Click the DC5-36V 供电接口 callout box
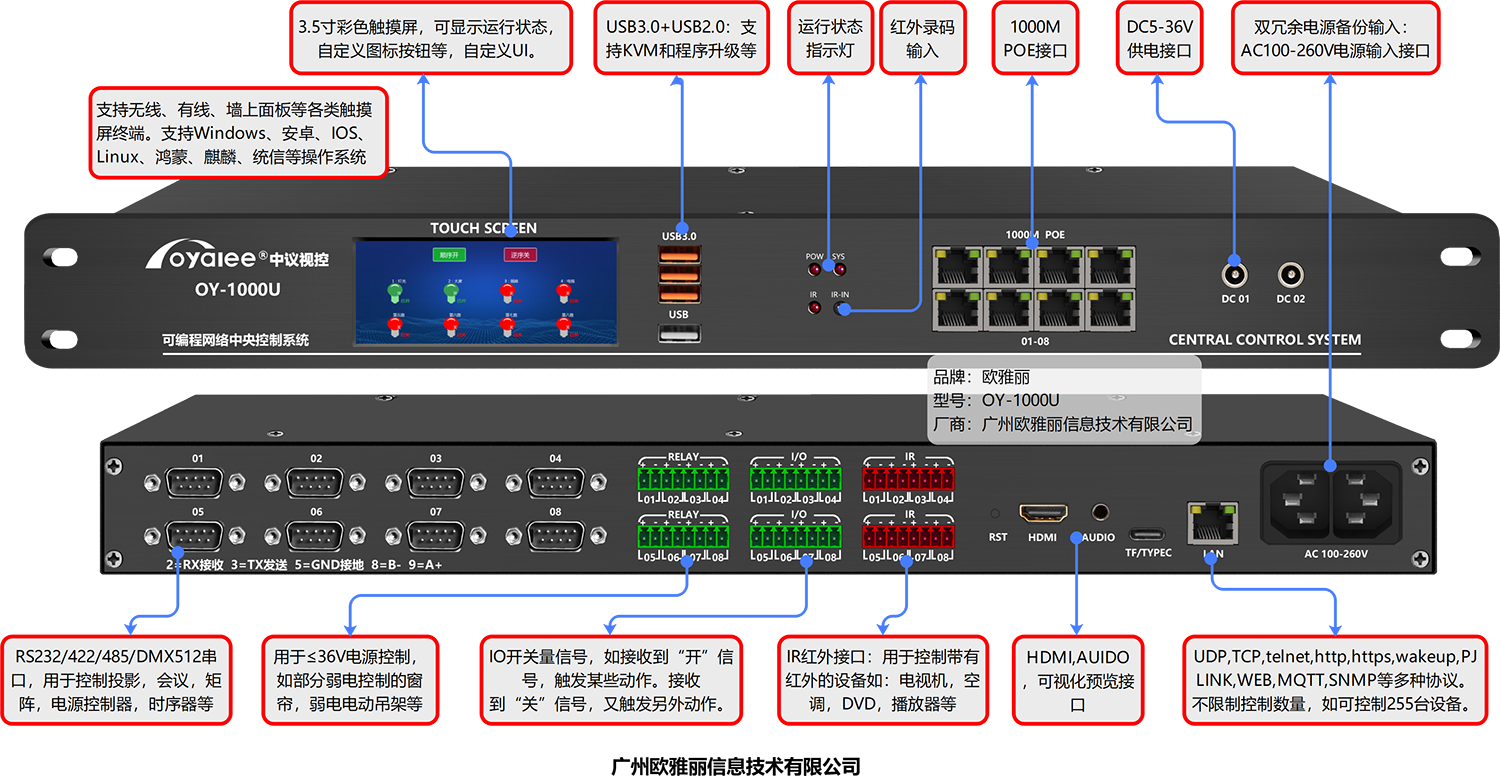The image size is (1500, 776). click(x=1160, y=39)
